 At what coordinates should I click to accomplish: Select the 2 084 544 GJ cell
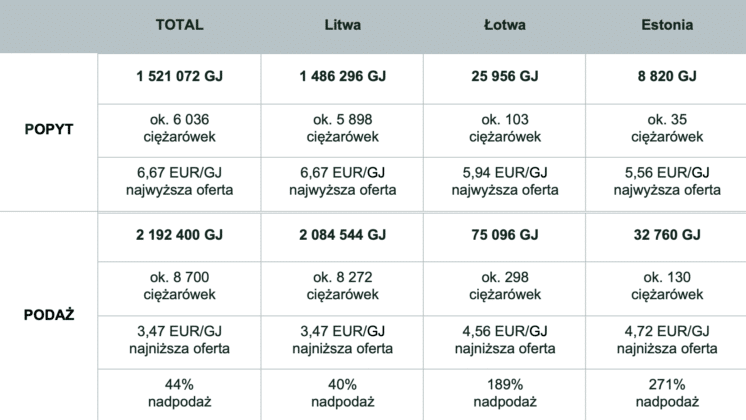pos(343,237)
